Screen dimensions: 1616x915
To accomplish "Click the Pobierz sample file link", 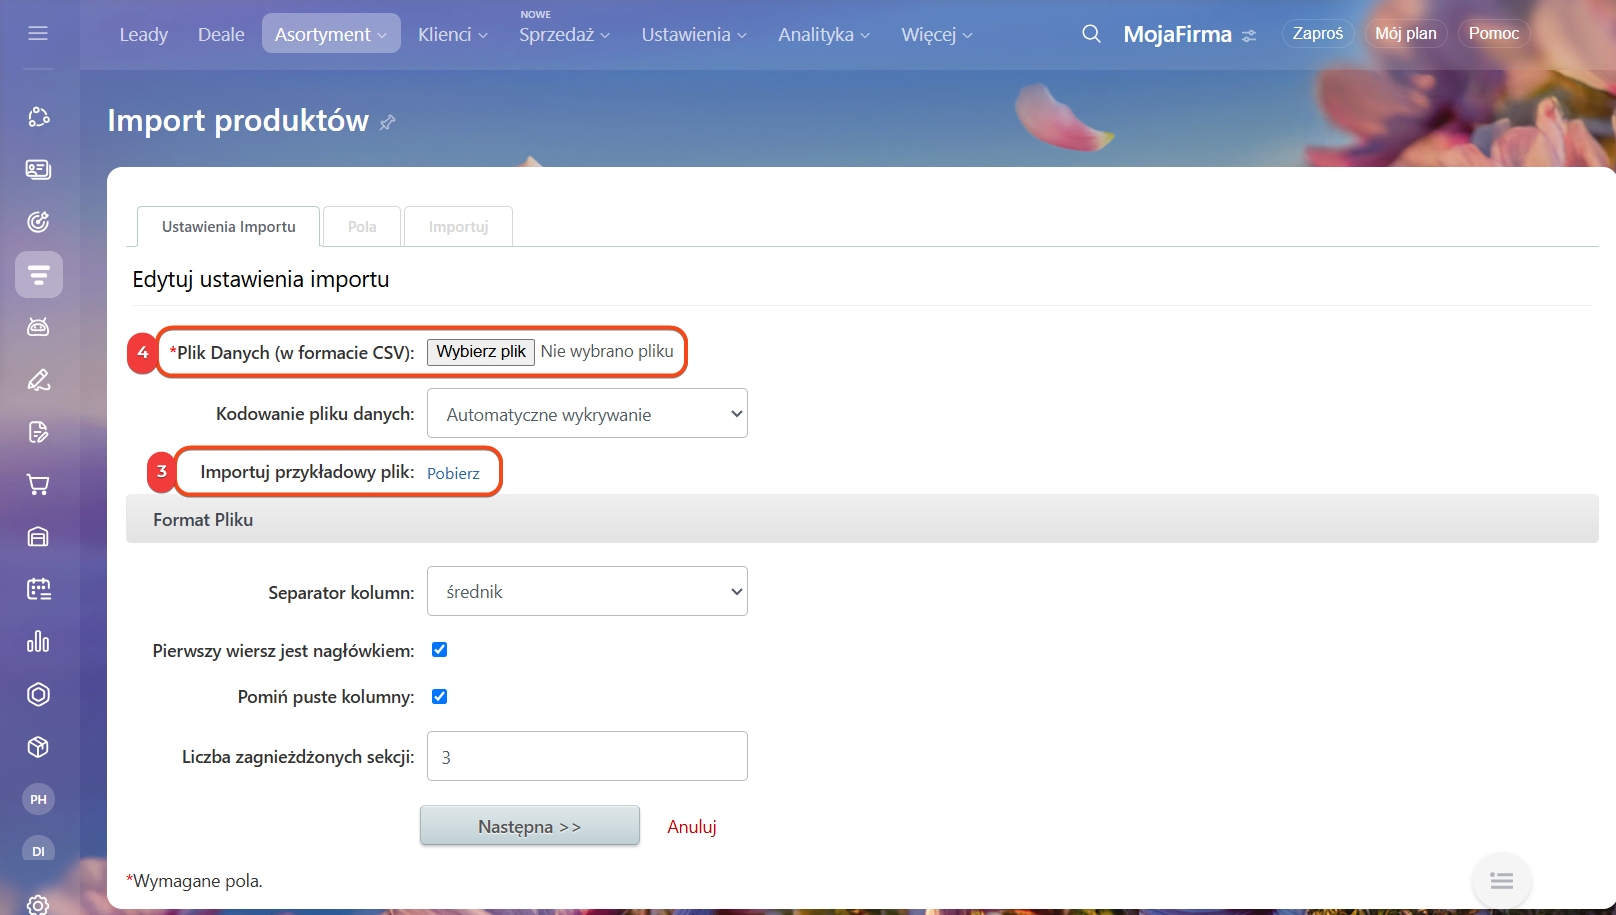I will pos(453,474).
